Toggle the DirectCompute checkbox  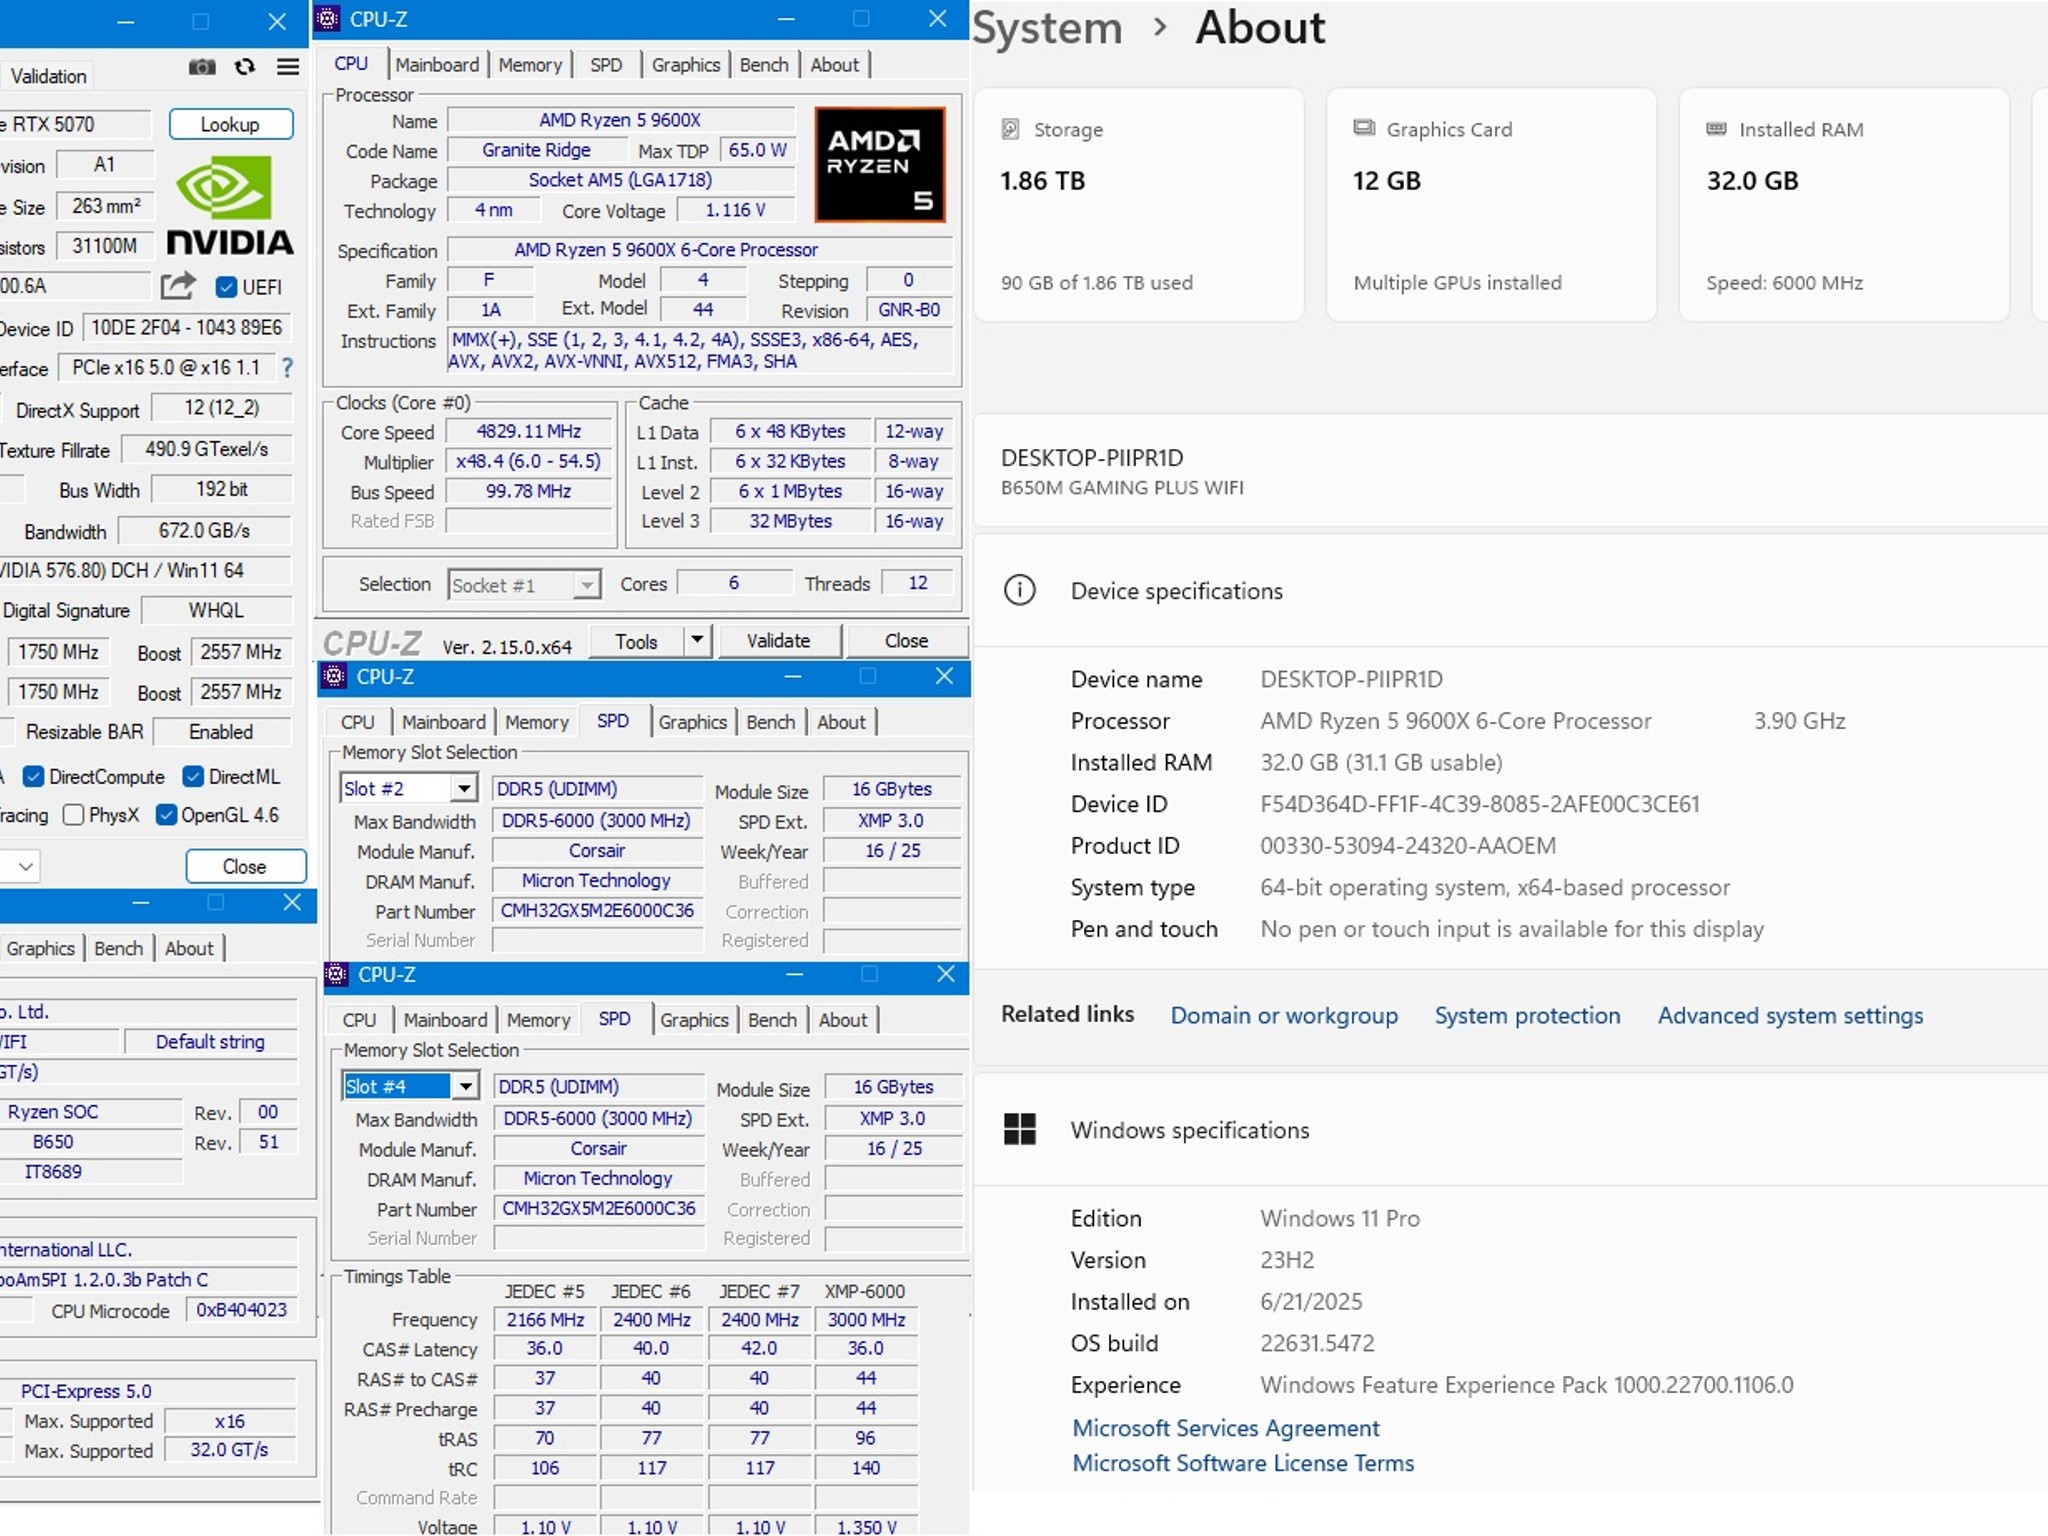pos(33,777)
